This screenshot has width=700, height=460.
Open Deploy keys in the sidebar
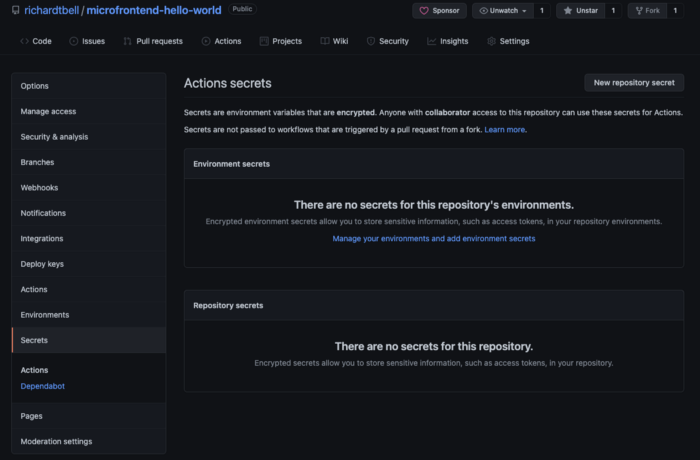coord(89,264)
